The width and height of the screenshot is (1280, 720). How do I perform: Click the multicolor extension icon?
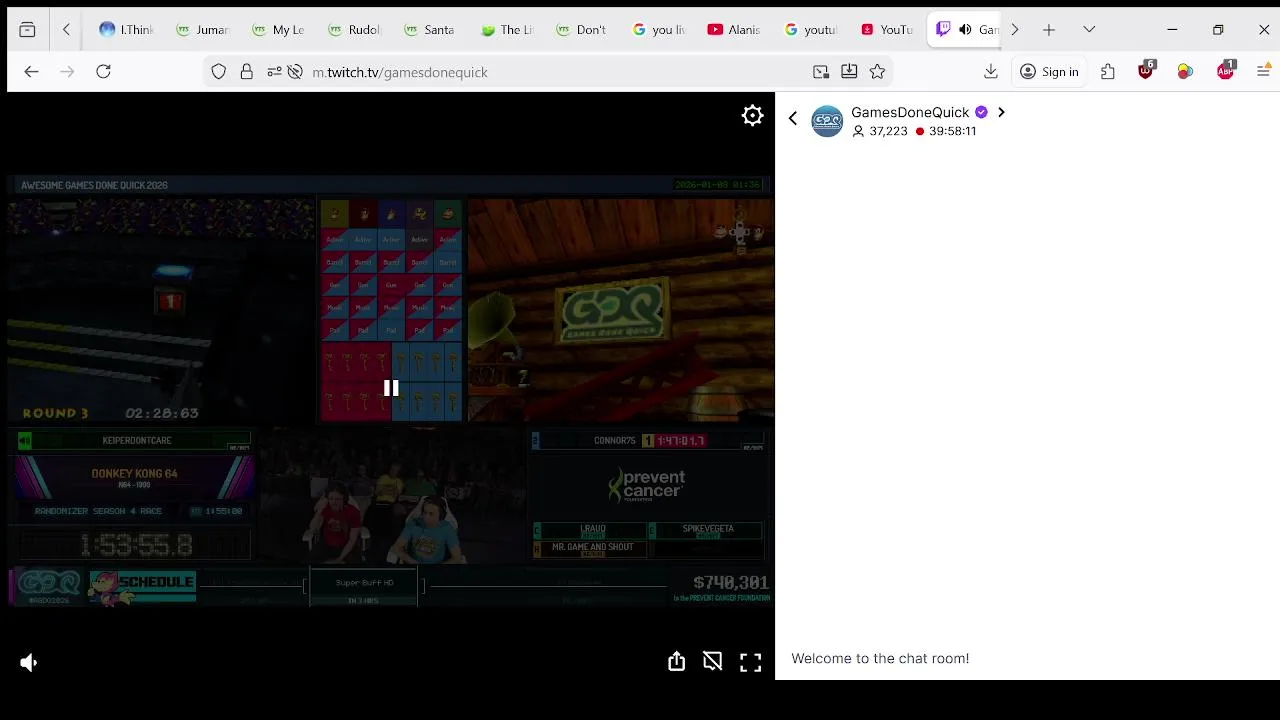(1185, 72)
